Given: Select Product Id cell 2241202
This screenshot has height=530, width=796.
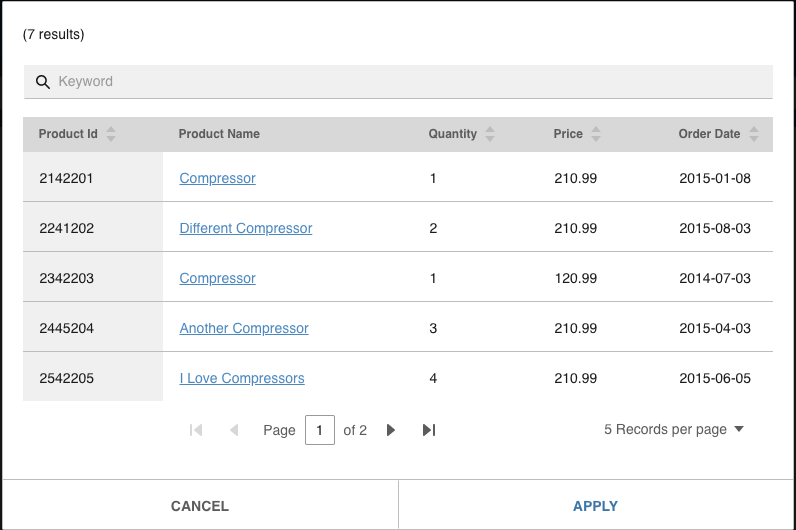Looking at the screenshot, I should point(93,228).
